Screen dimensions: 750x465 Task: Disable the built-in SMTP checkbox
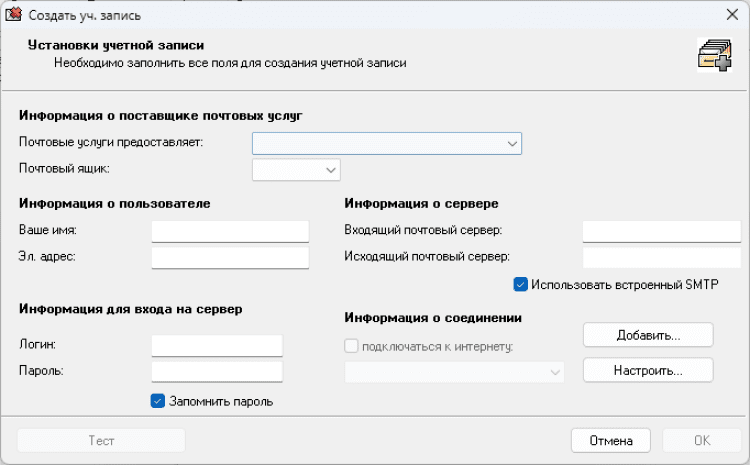point(520,284)
